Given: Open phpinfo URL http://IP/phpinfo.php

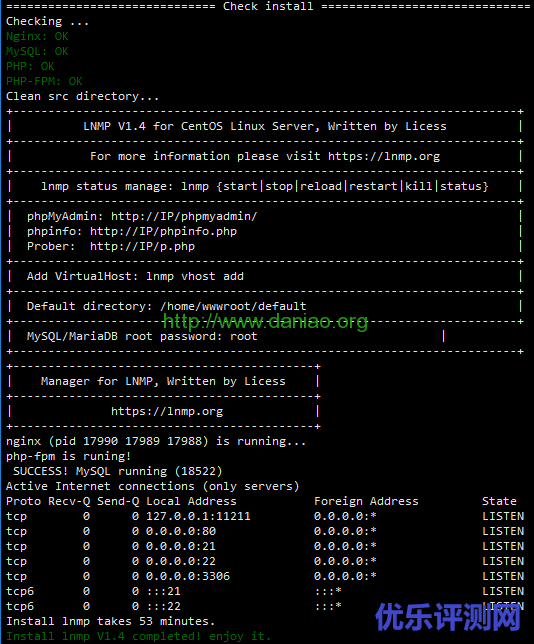Looking at the screenshot, I should point(163,231).
